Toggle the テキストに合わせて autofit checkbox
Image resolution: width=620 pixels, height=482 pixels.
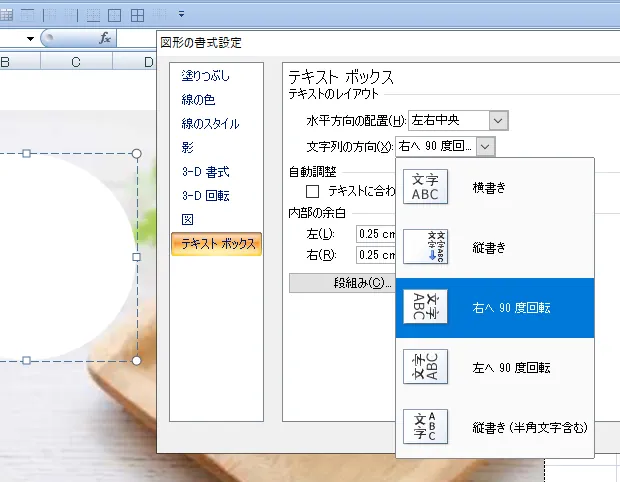pos(313,190)
